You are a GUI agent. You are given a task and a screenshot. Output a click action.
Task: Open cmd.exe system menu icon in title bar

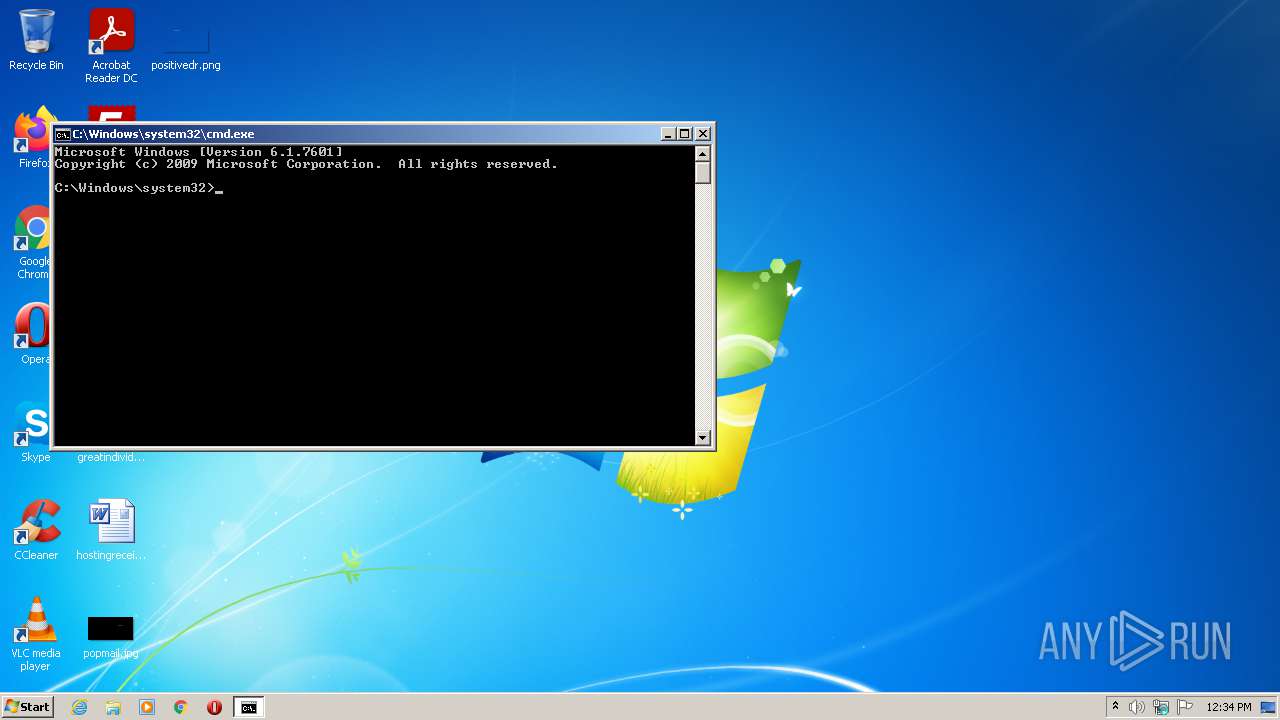[x=62, y=134]
